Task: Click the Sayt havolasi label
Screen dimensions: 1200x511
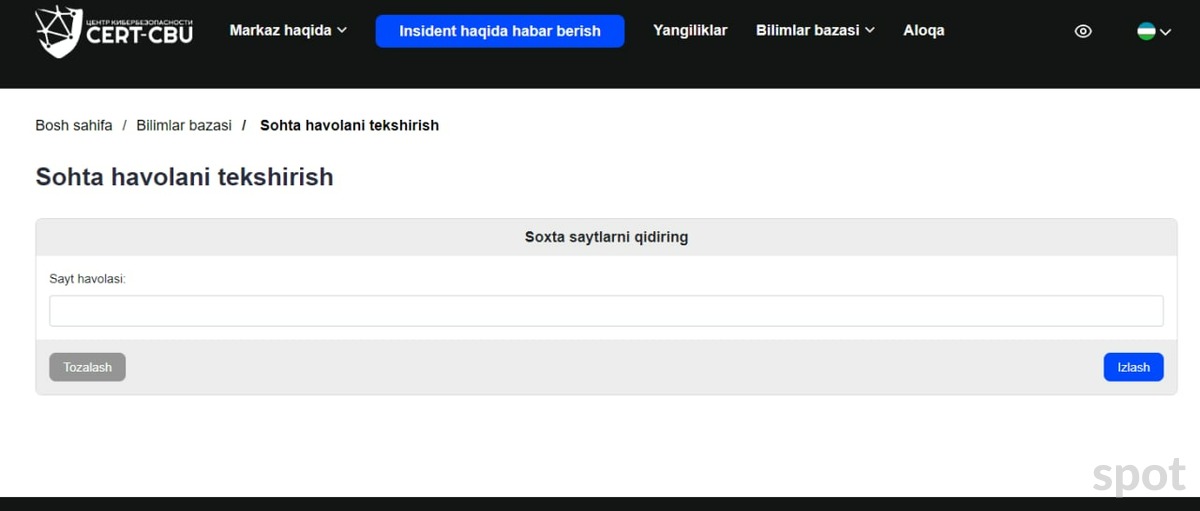Action: tap(87, 278)
